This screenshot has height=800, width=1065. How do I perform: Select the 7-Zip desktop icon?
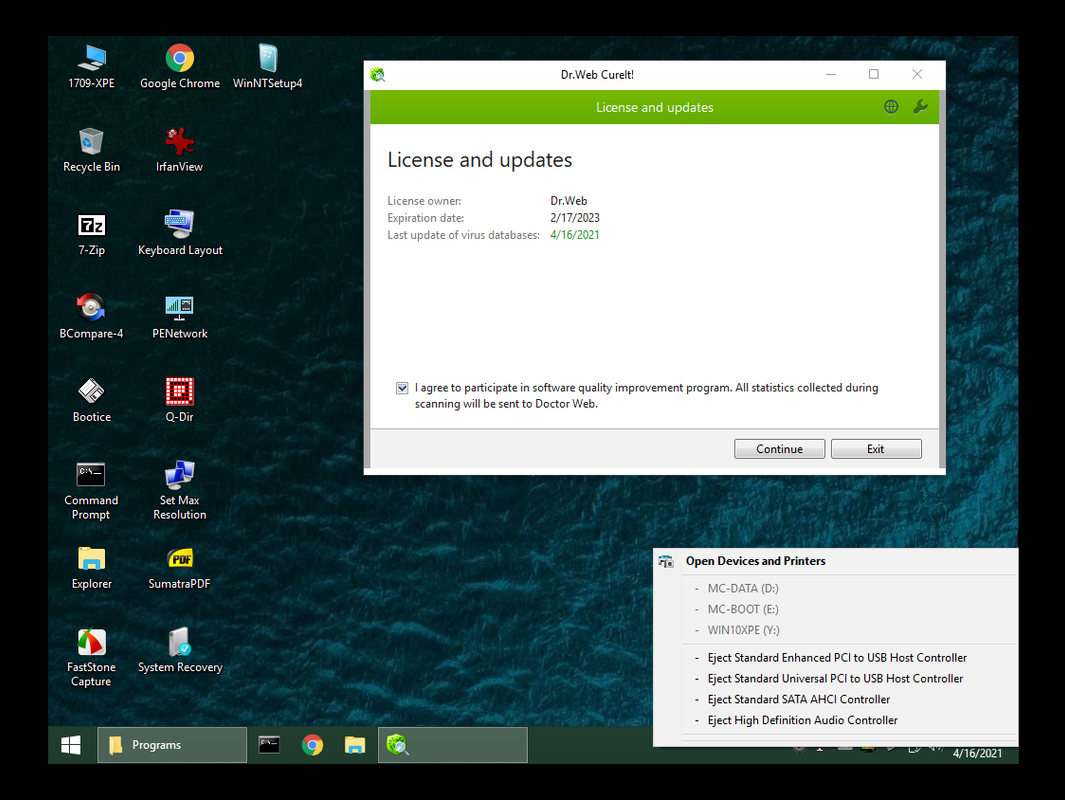[x=91, y=234]
